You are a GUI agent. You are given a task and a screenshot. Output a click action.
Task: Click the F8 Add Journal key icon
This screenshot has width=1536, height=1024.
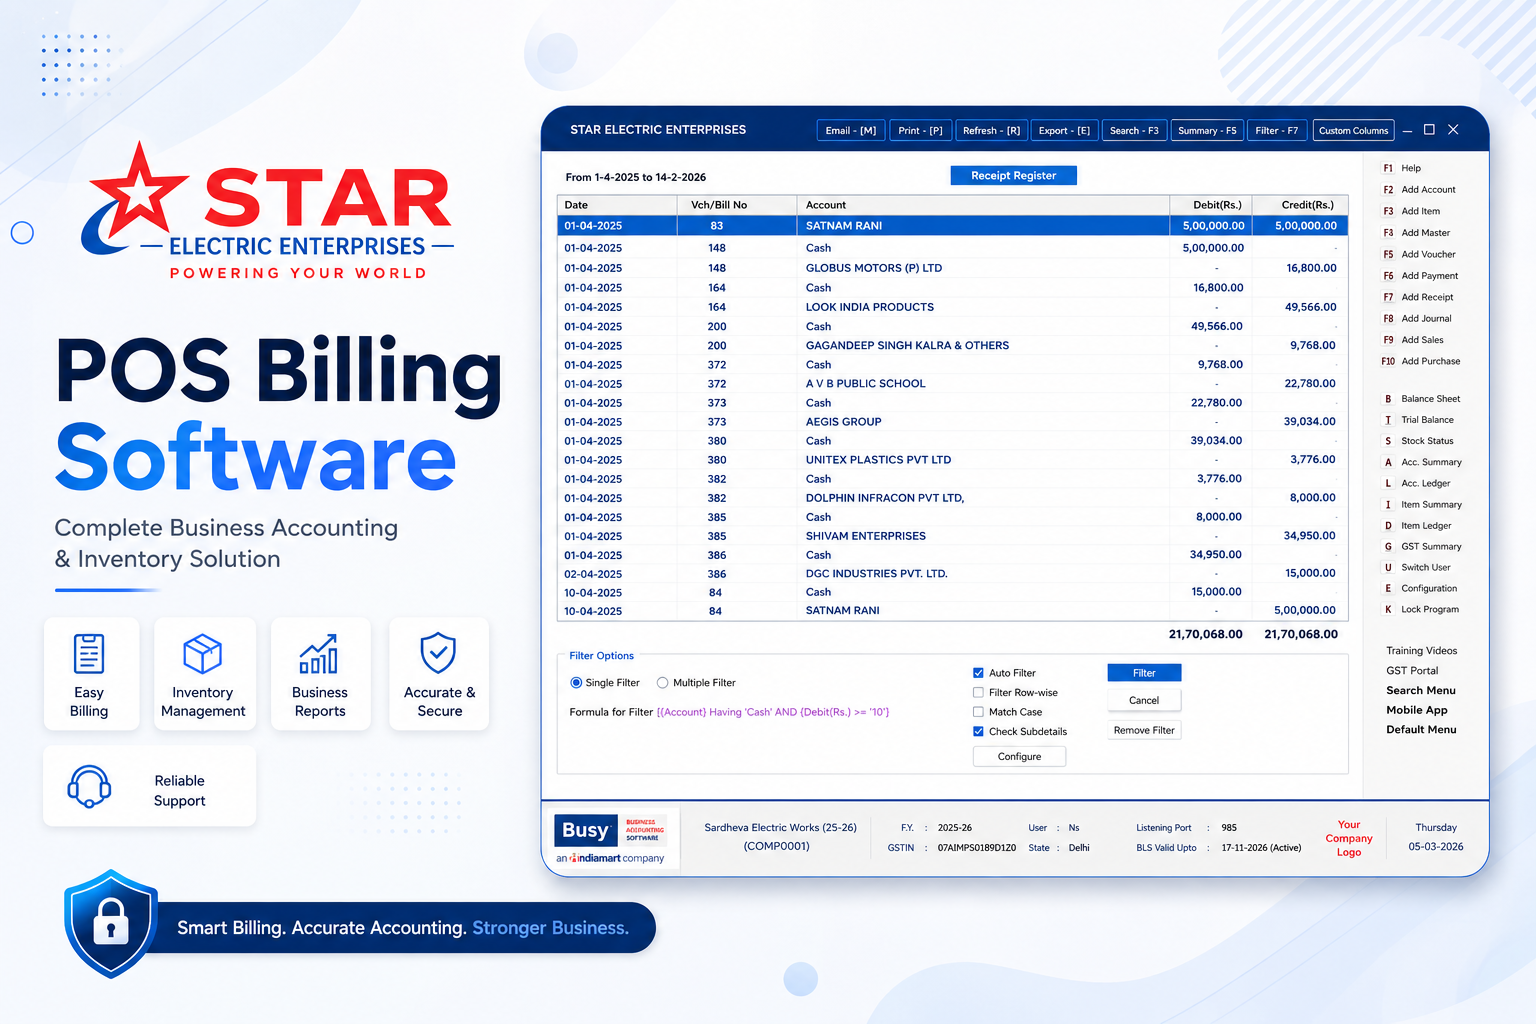click(1388, 319)
